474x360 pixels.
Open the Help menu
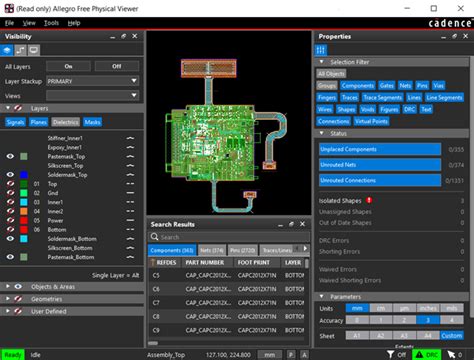[x=74, y=23]
